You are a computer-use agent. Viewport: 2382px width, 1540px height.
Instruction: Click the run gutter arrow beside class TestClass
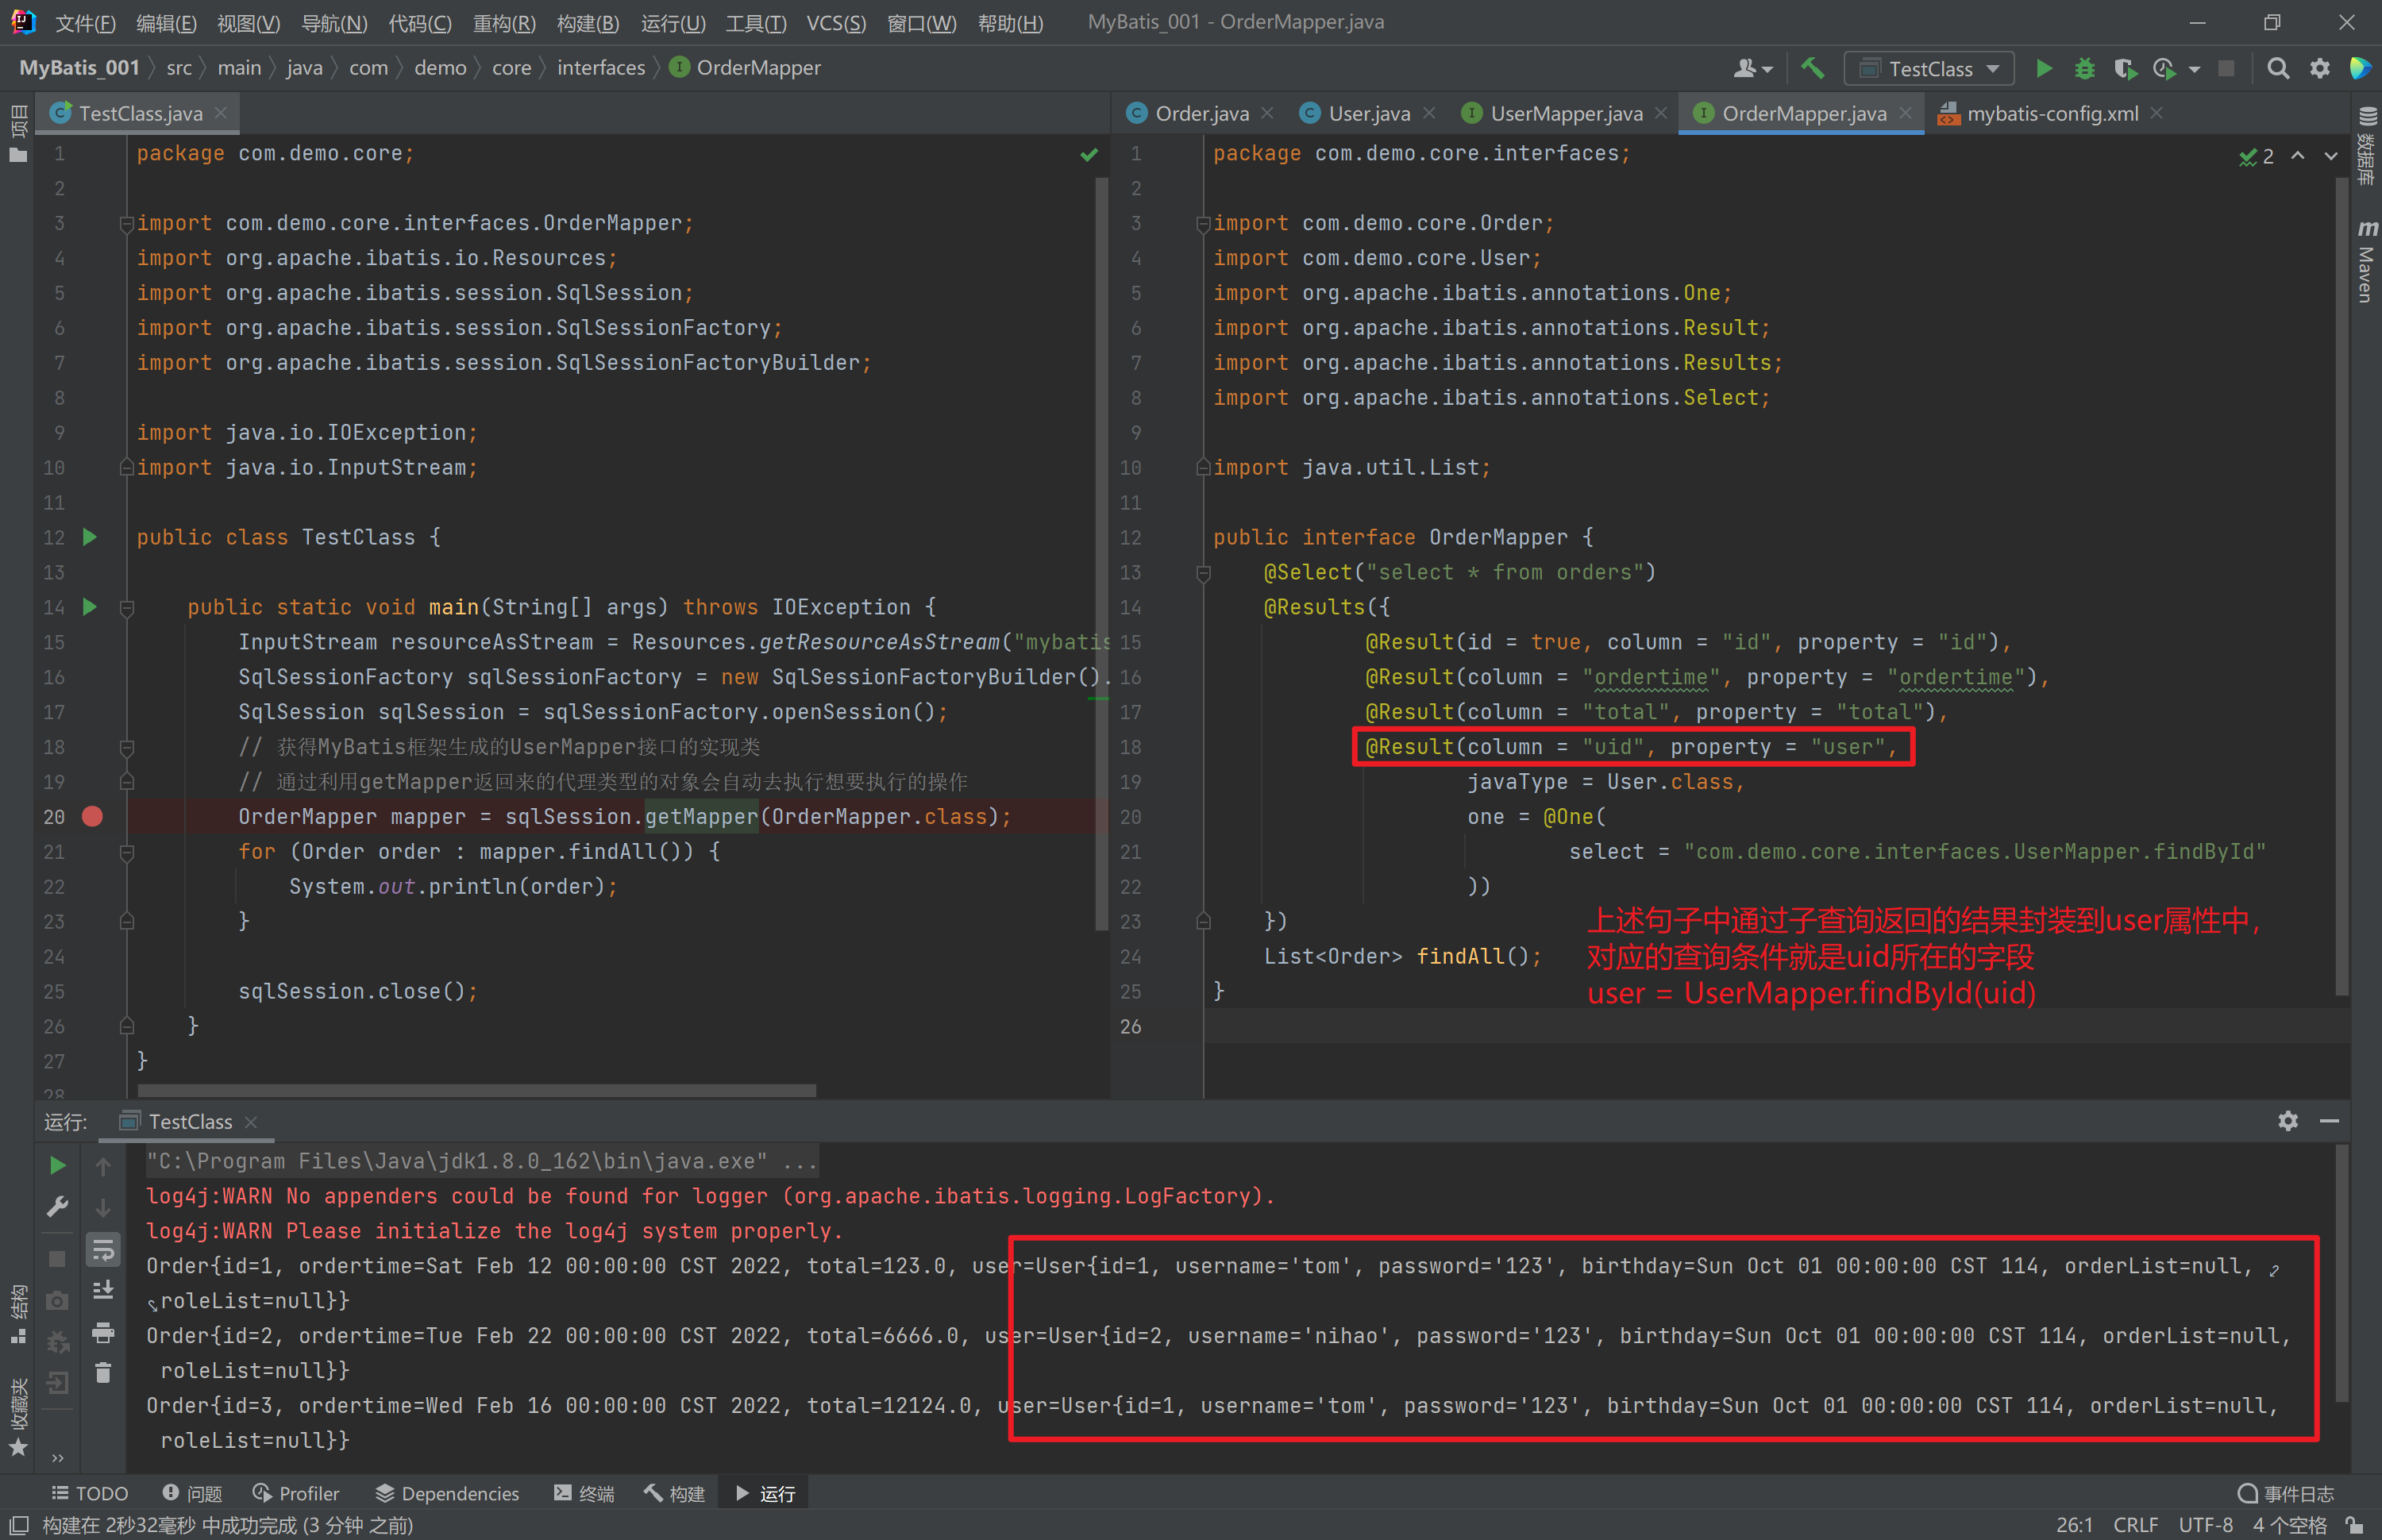(x=90, y=537)
